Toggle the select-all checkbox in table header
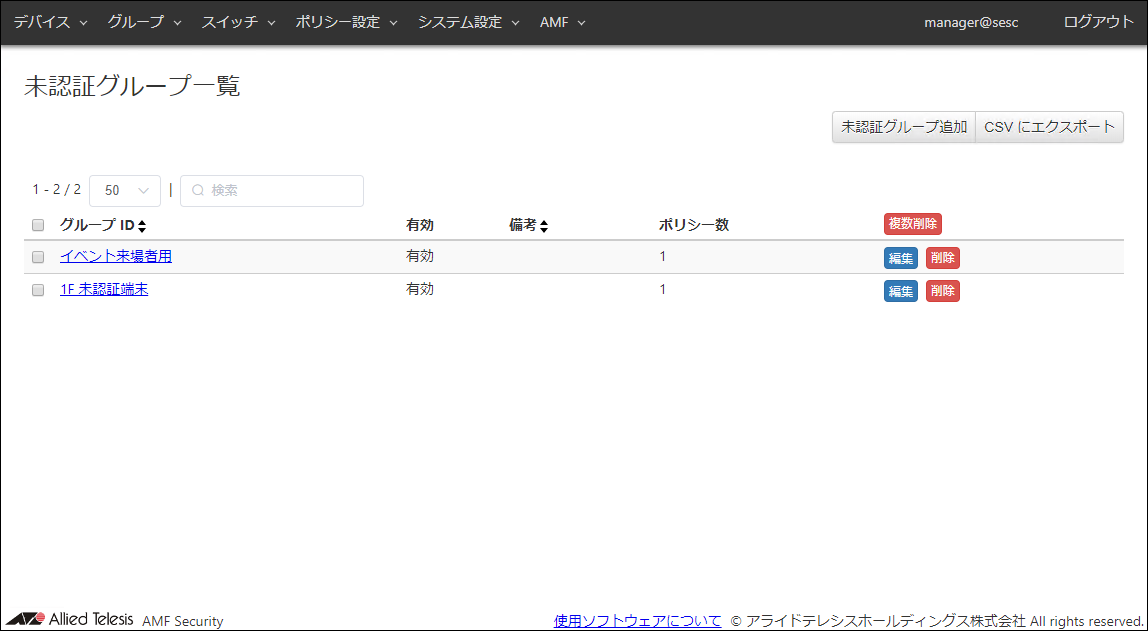The height and width of the screenshot is (631, 1148). [38, 225]
